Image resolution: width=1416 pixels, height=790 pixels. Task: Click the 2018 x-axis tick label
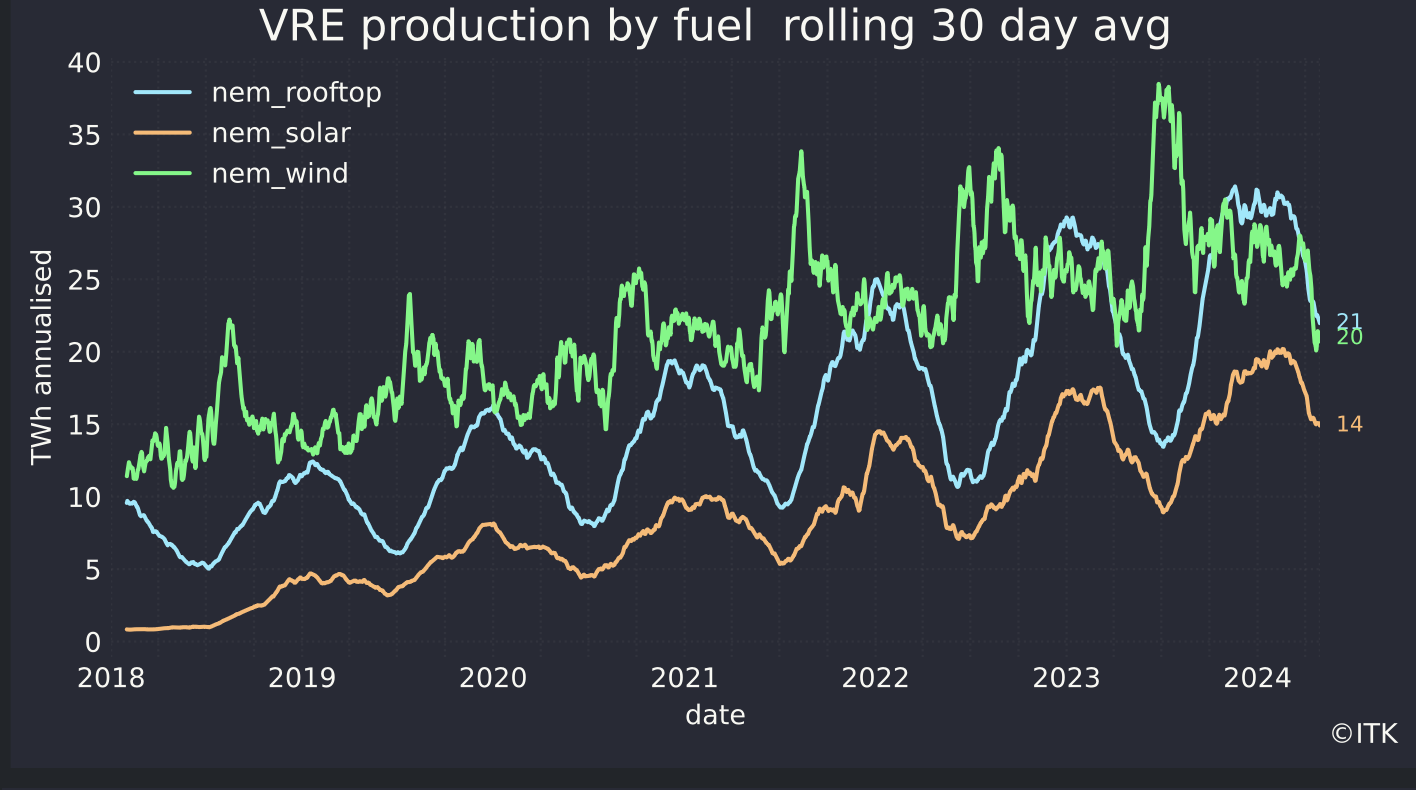111,679
